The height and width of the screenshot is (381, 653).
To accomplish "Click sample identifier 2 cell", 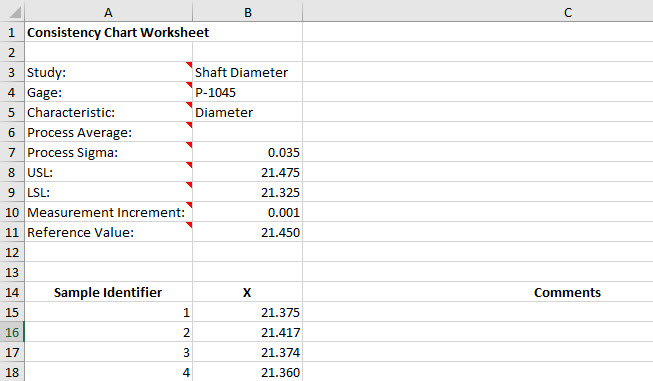I will point(108,332).
